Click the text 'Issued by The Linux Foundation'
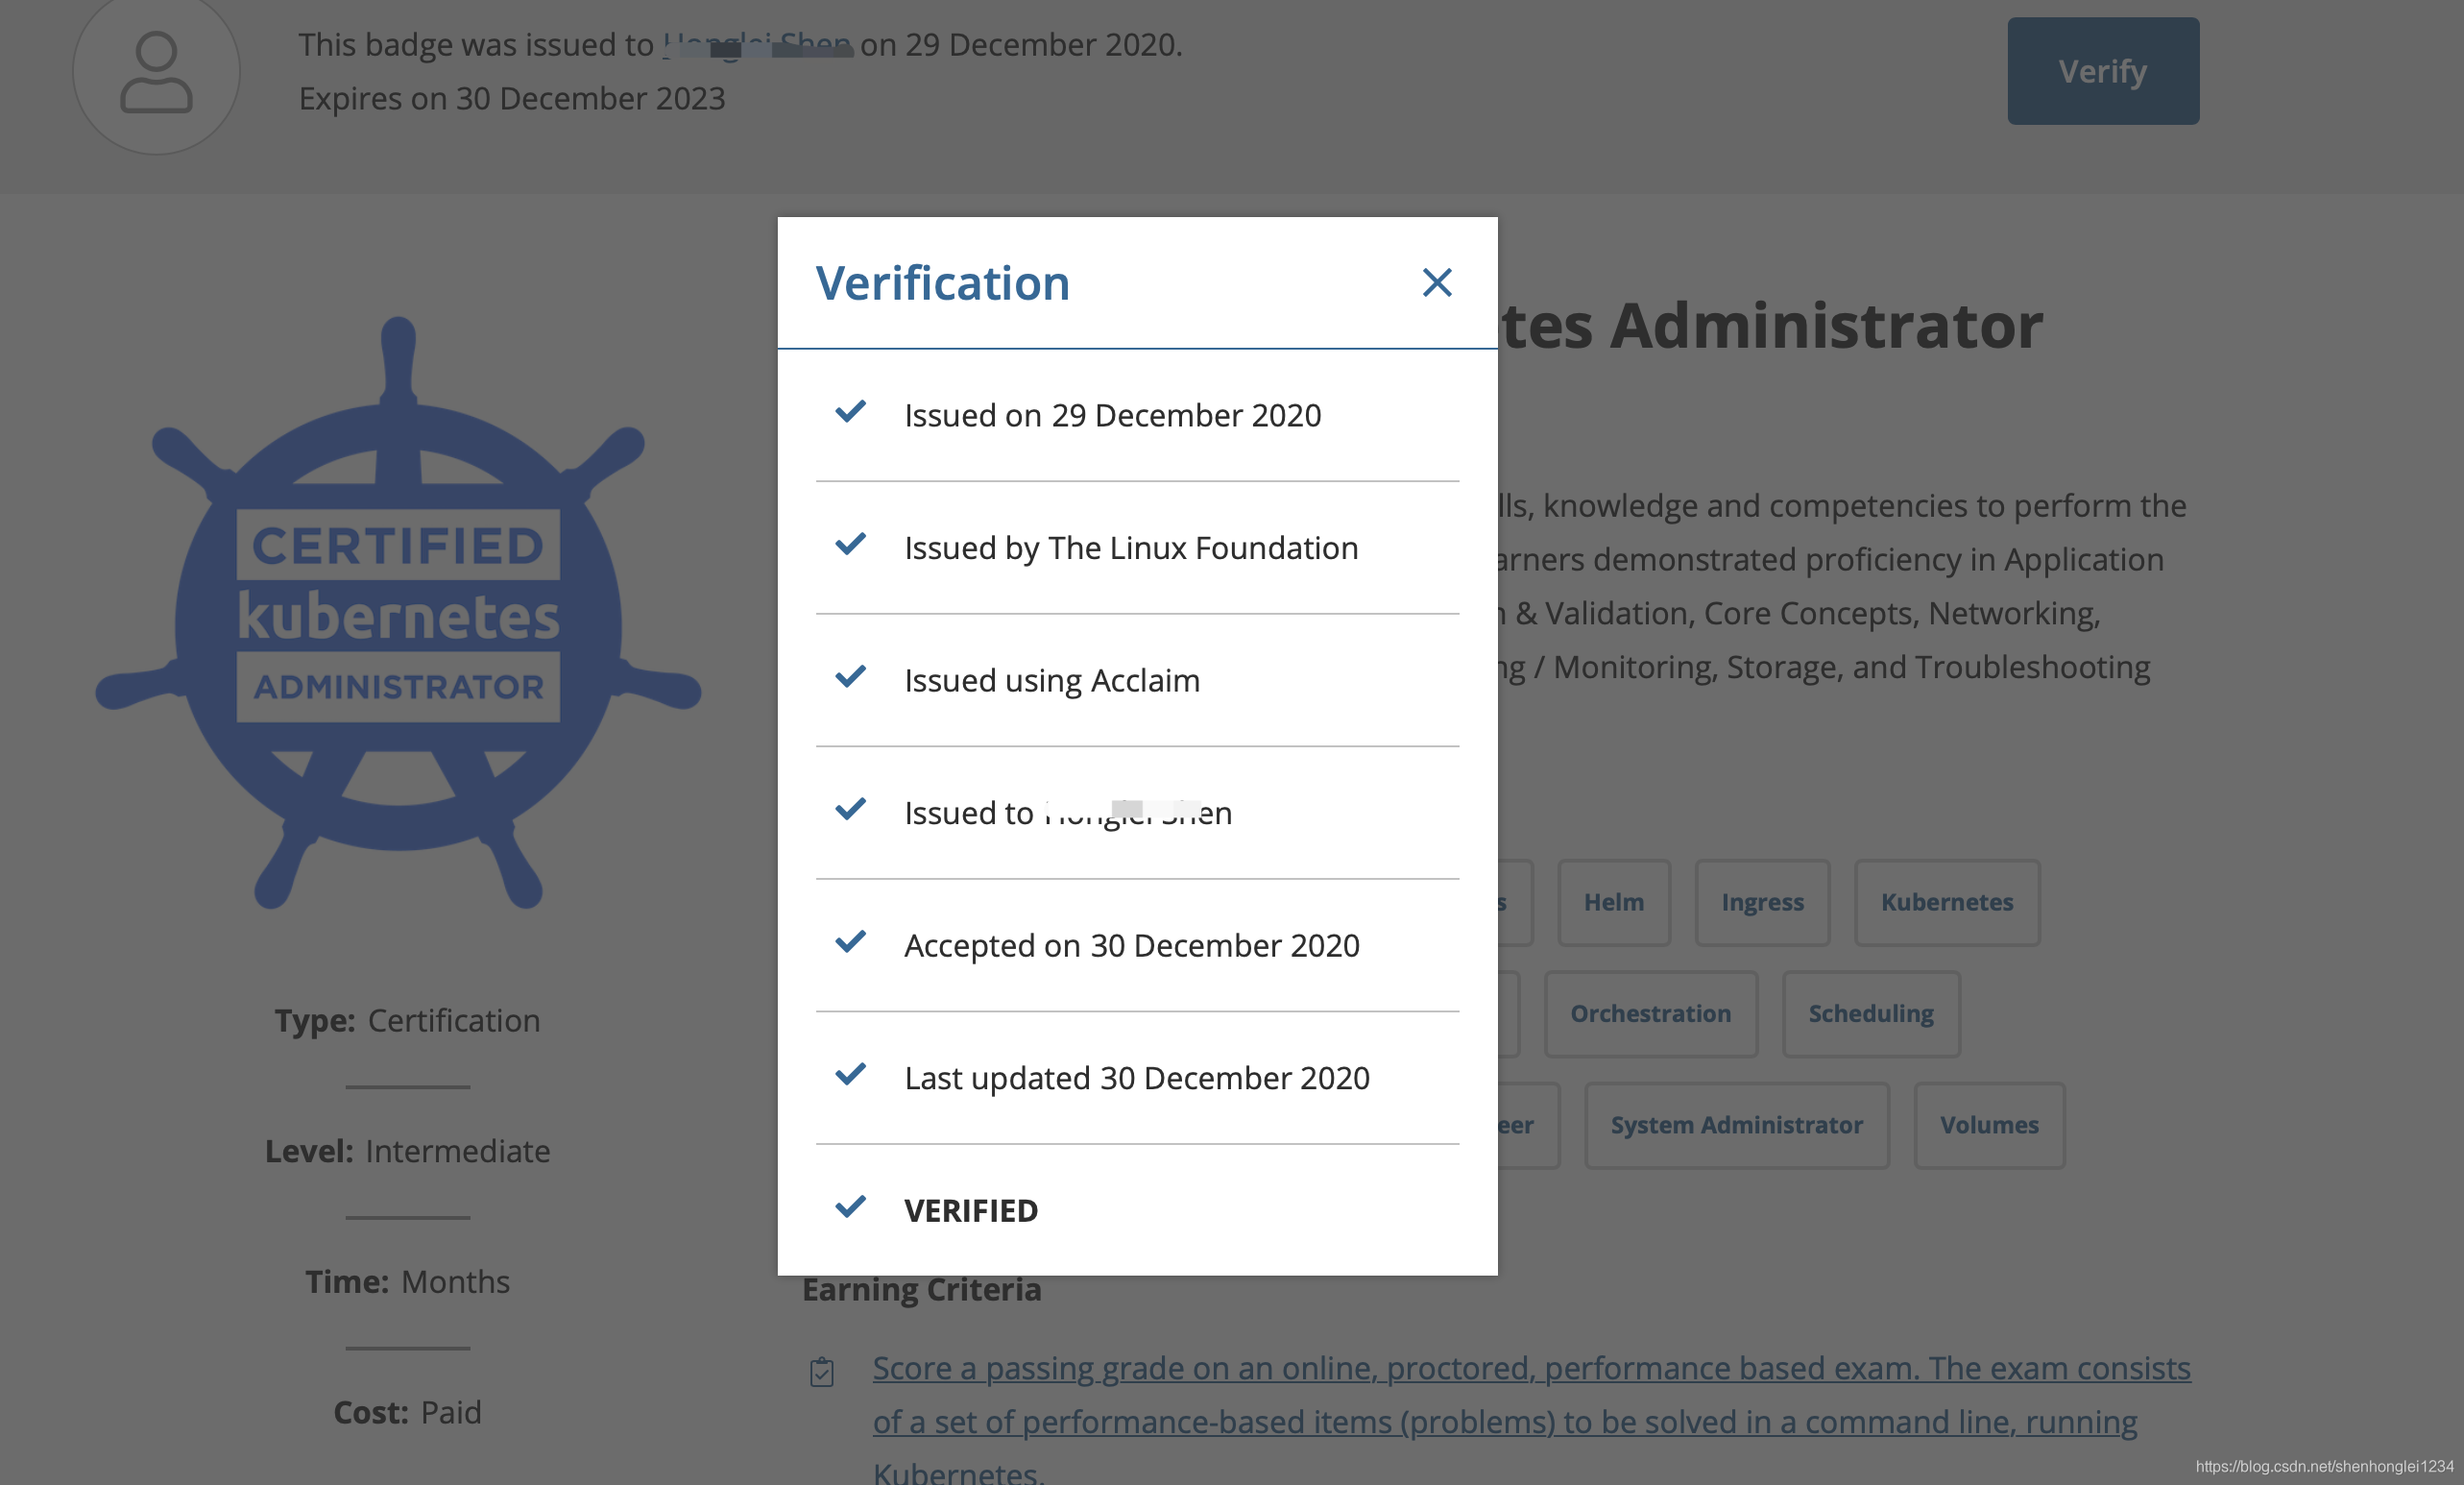Viewport: 2464px width, 1485px height. [x=1131, y=548]
